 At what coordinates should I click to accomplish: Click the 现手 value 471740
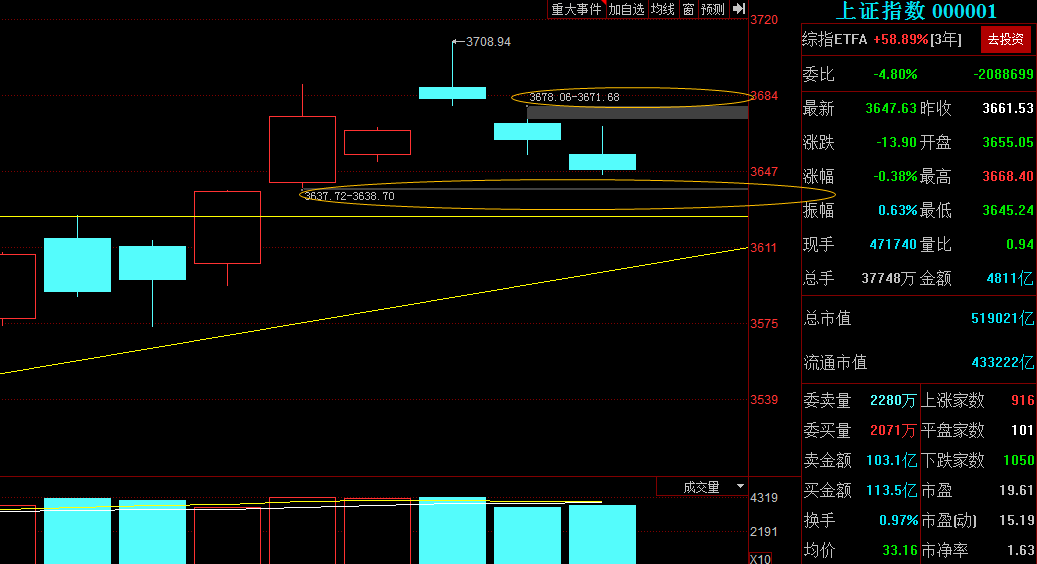click(x=893, y=244)
